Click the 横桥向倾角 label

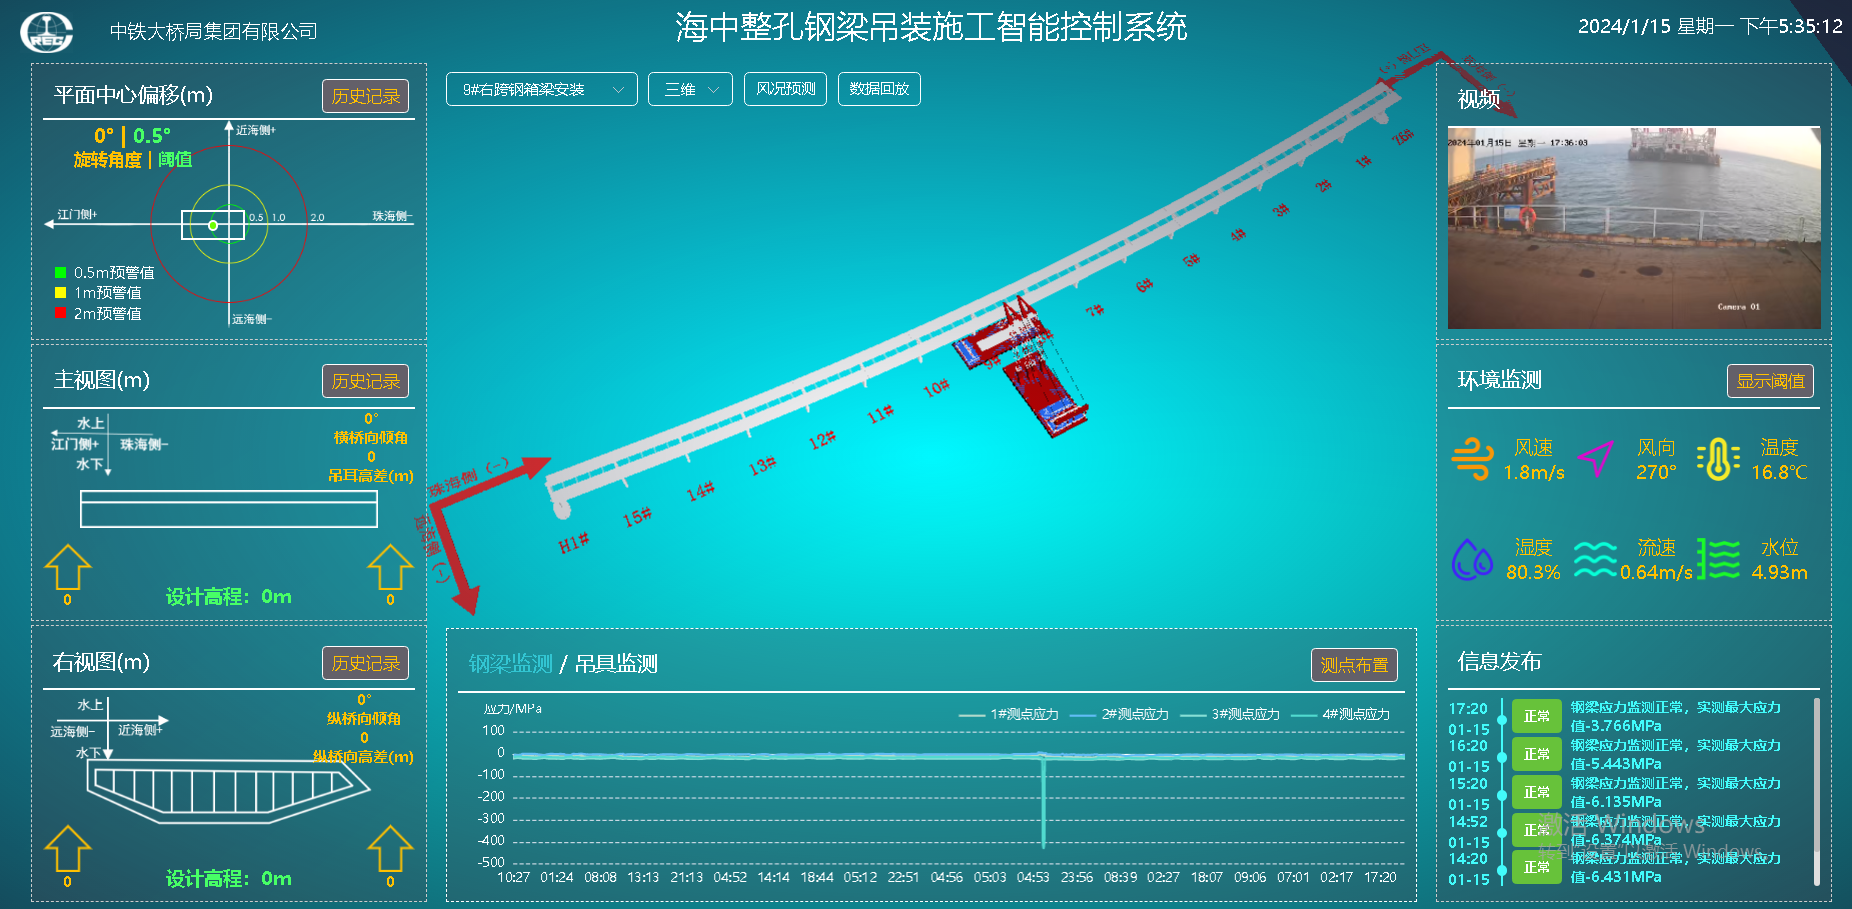(370, 438)
